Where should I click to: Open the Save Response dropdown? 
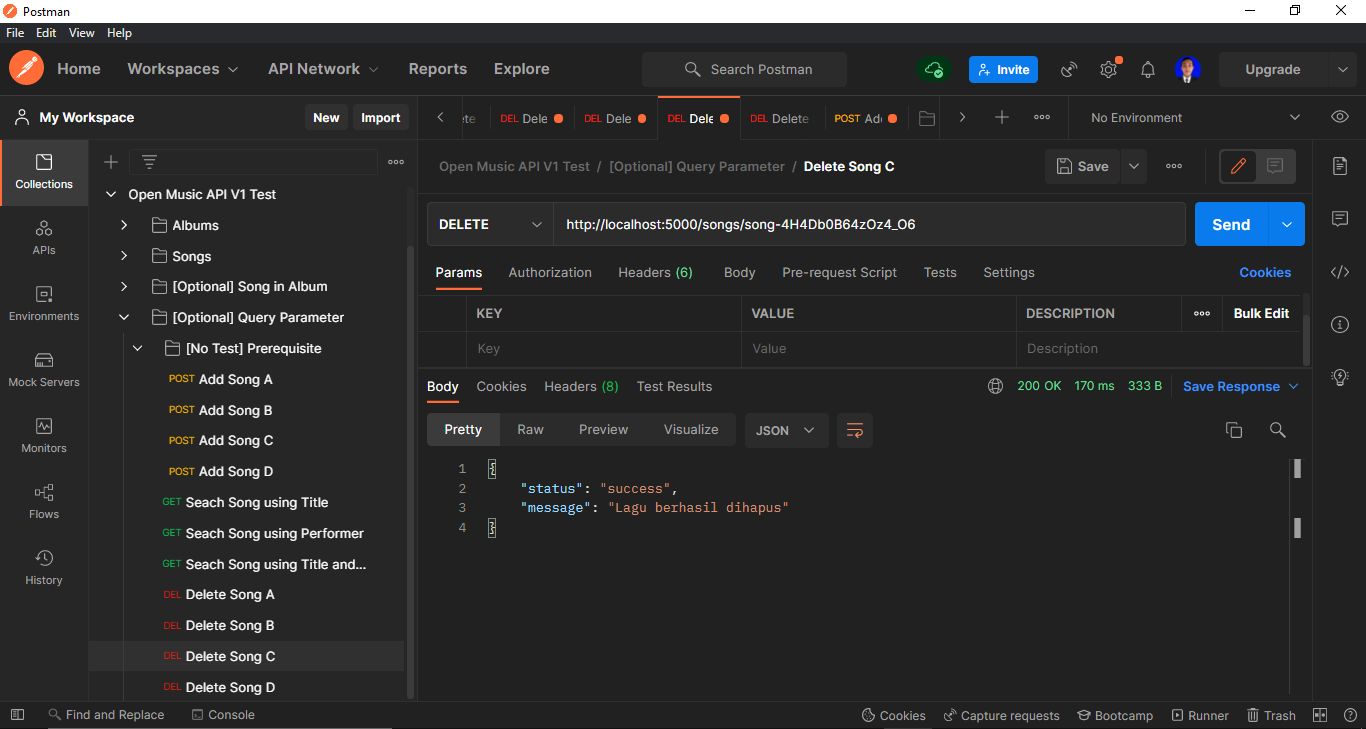pos(1241,386)
